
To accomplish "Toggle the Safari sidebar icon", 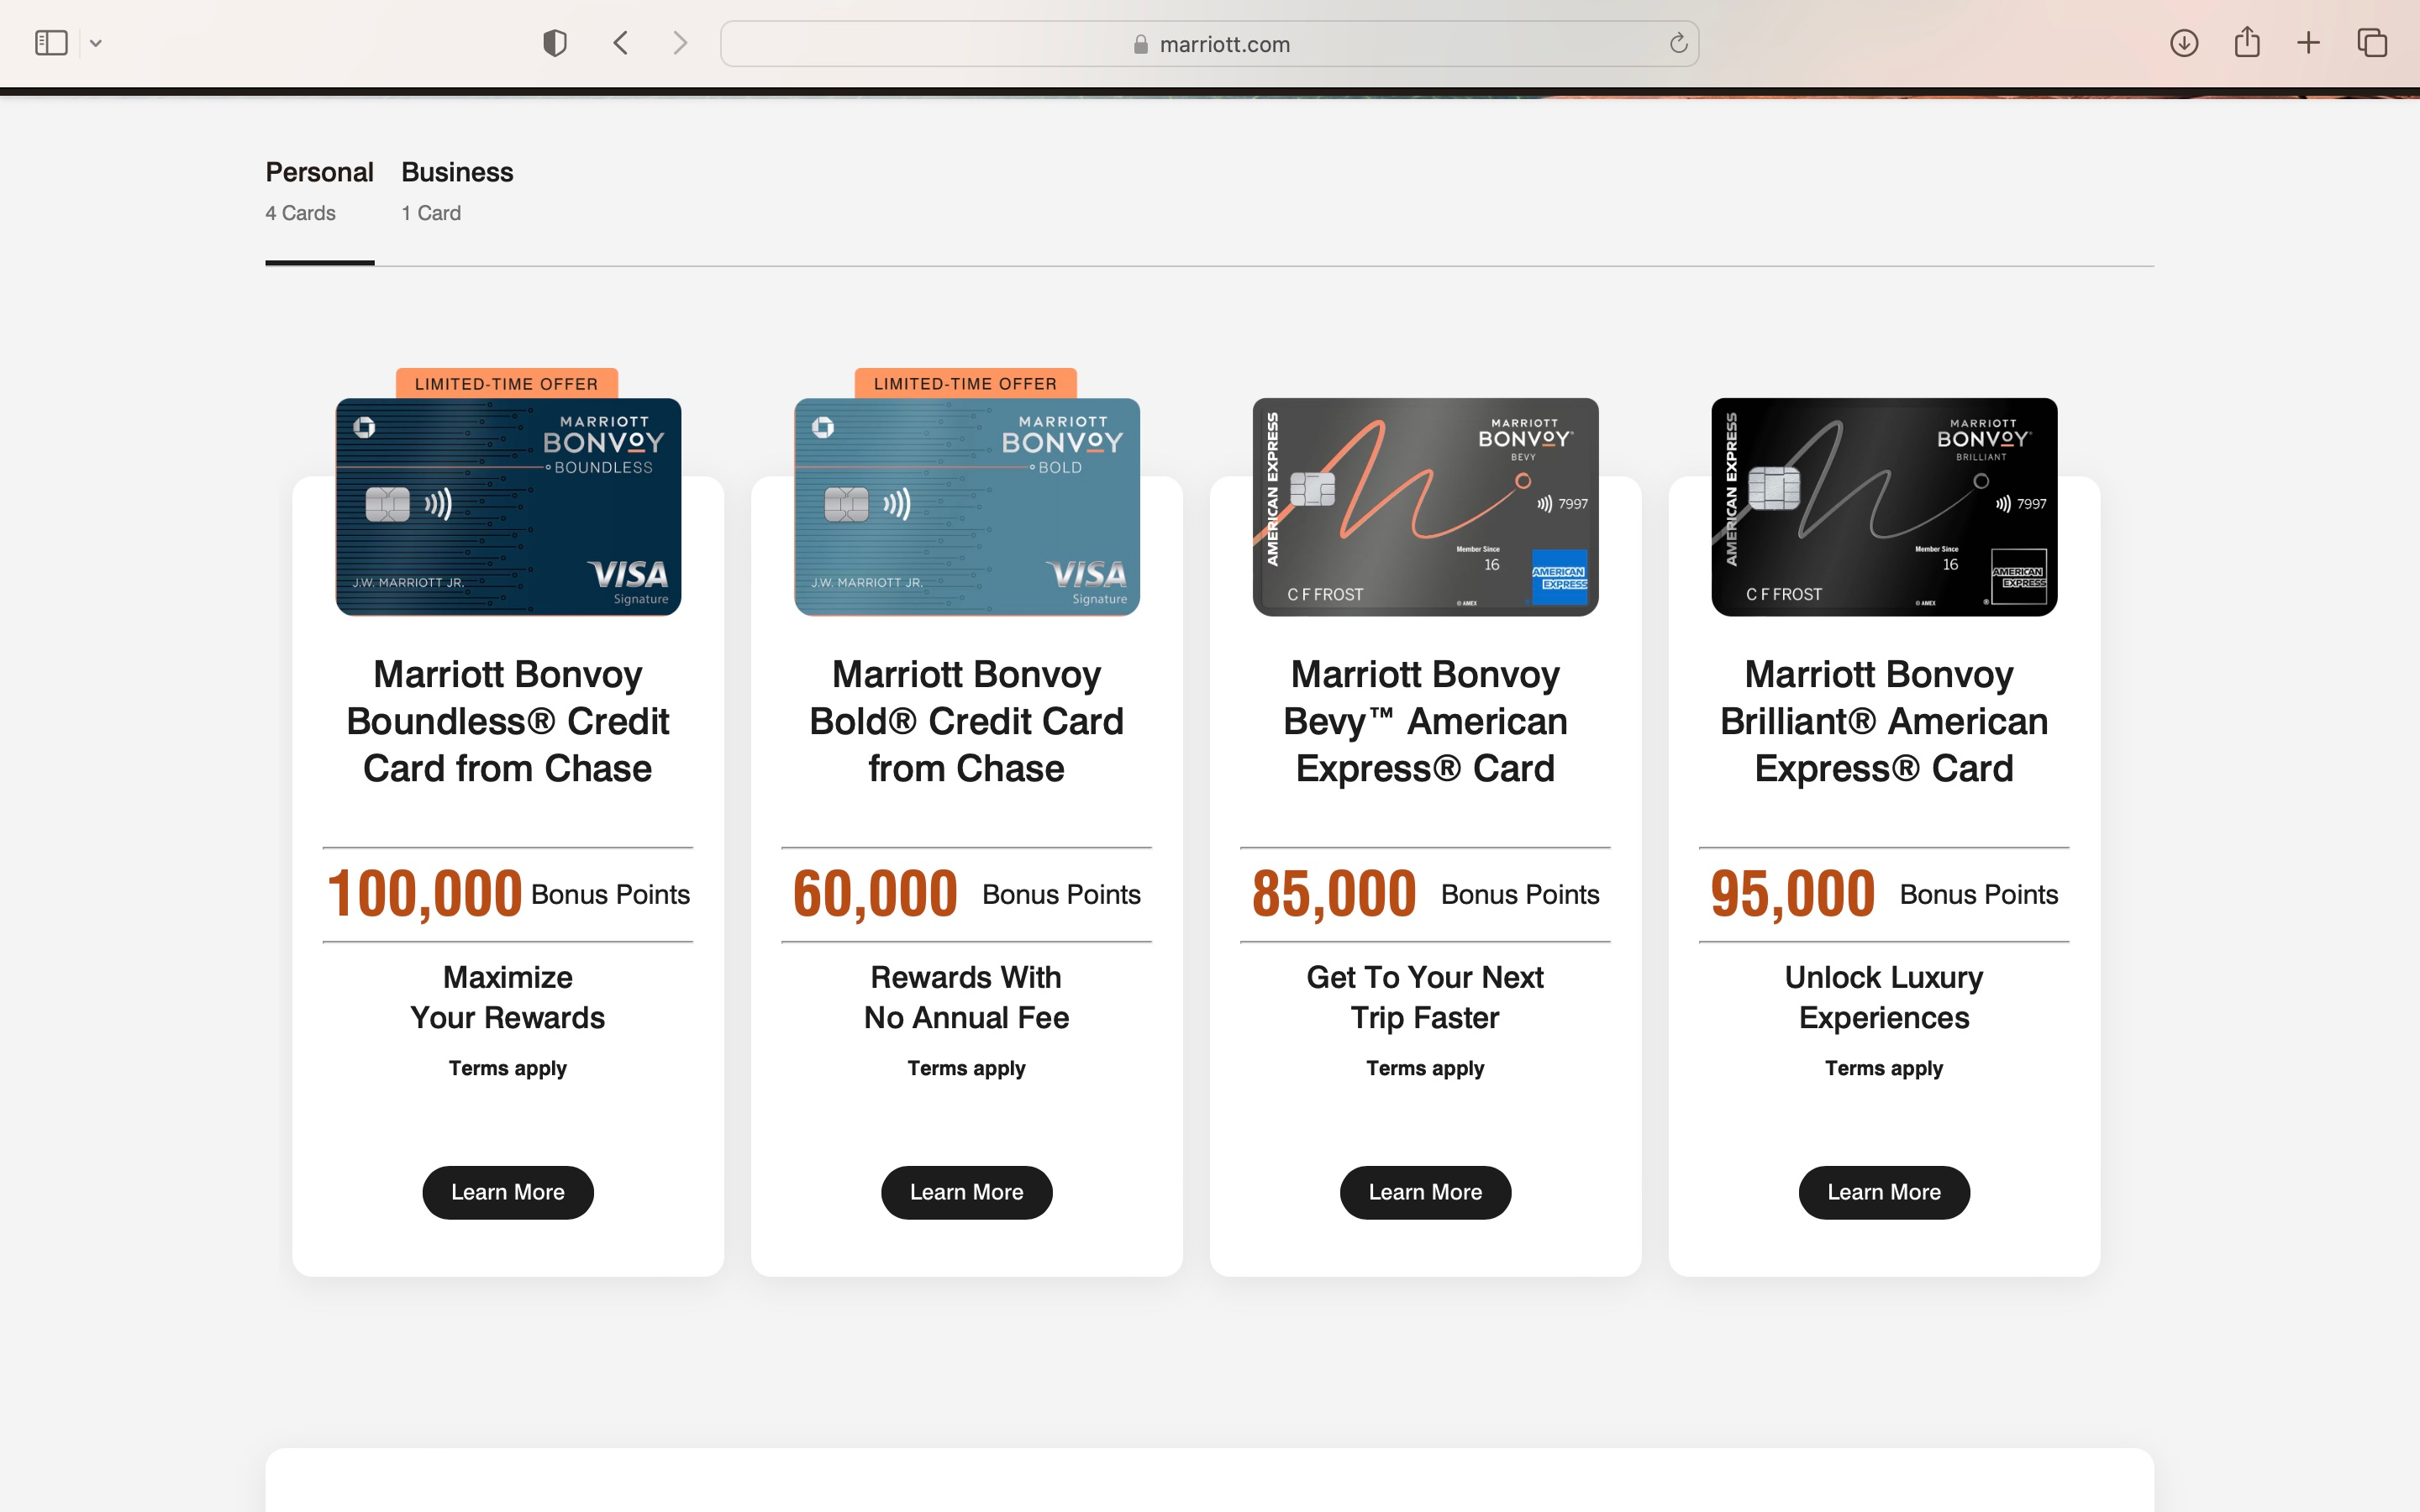I will point(51,43).
